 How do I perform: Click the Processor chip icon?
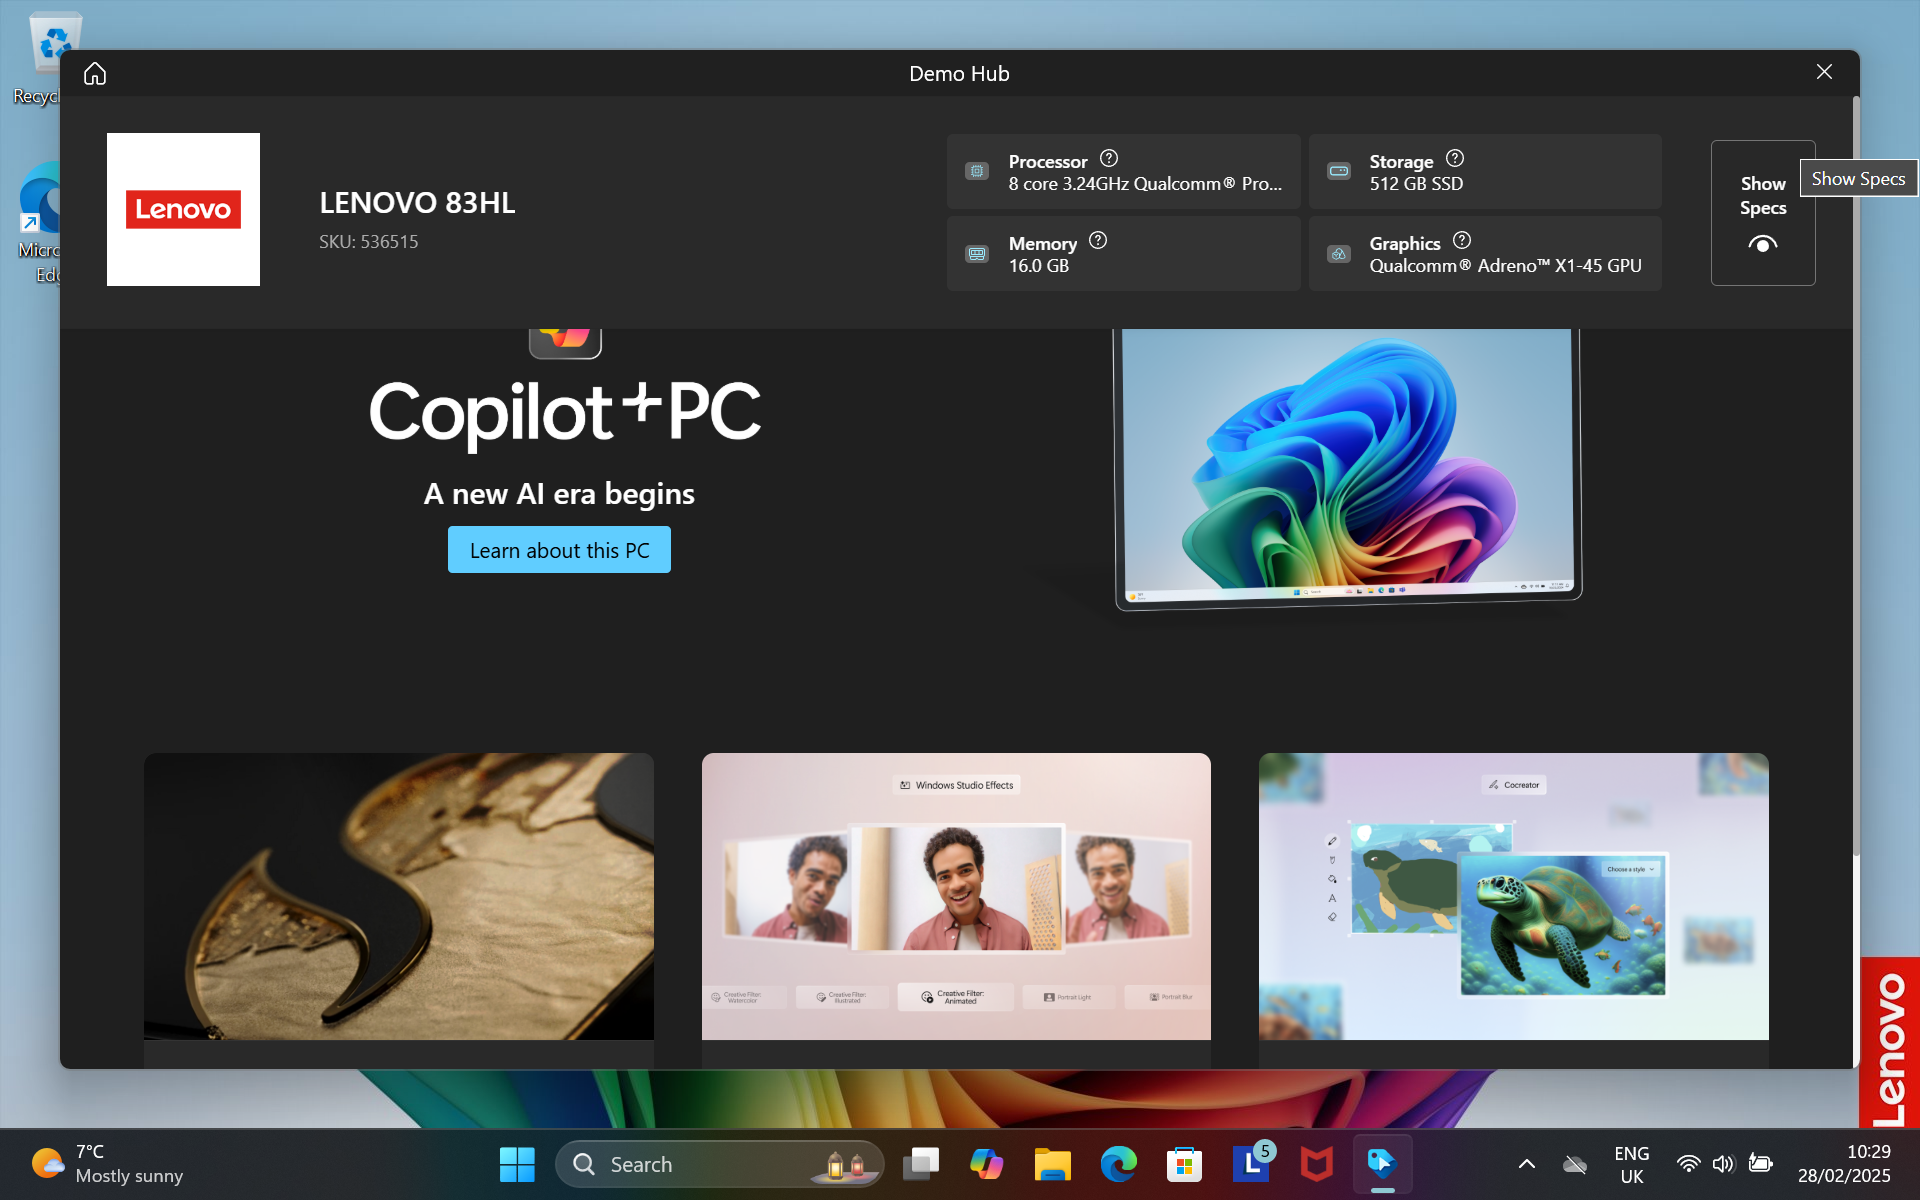click(977, 171)
